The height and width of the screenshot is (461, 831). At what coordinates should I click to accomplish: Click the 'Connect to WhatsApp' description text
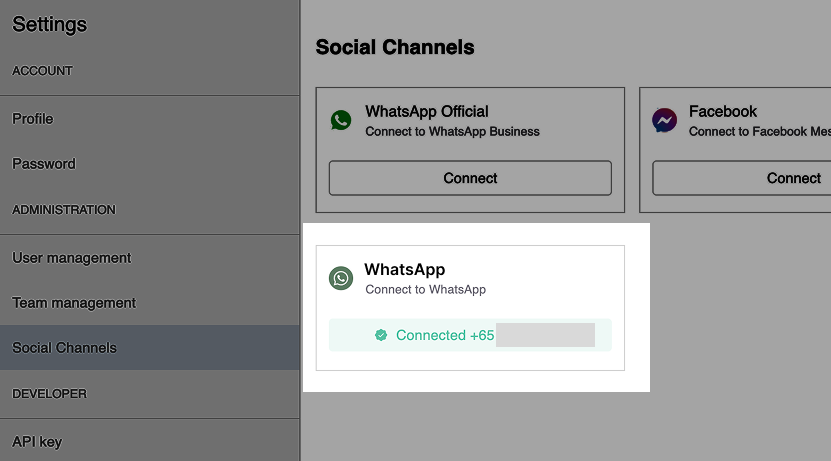(x=426, y=289)
